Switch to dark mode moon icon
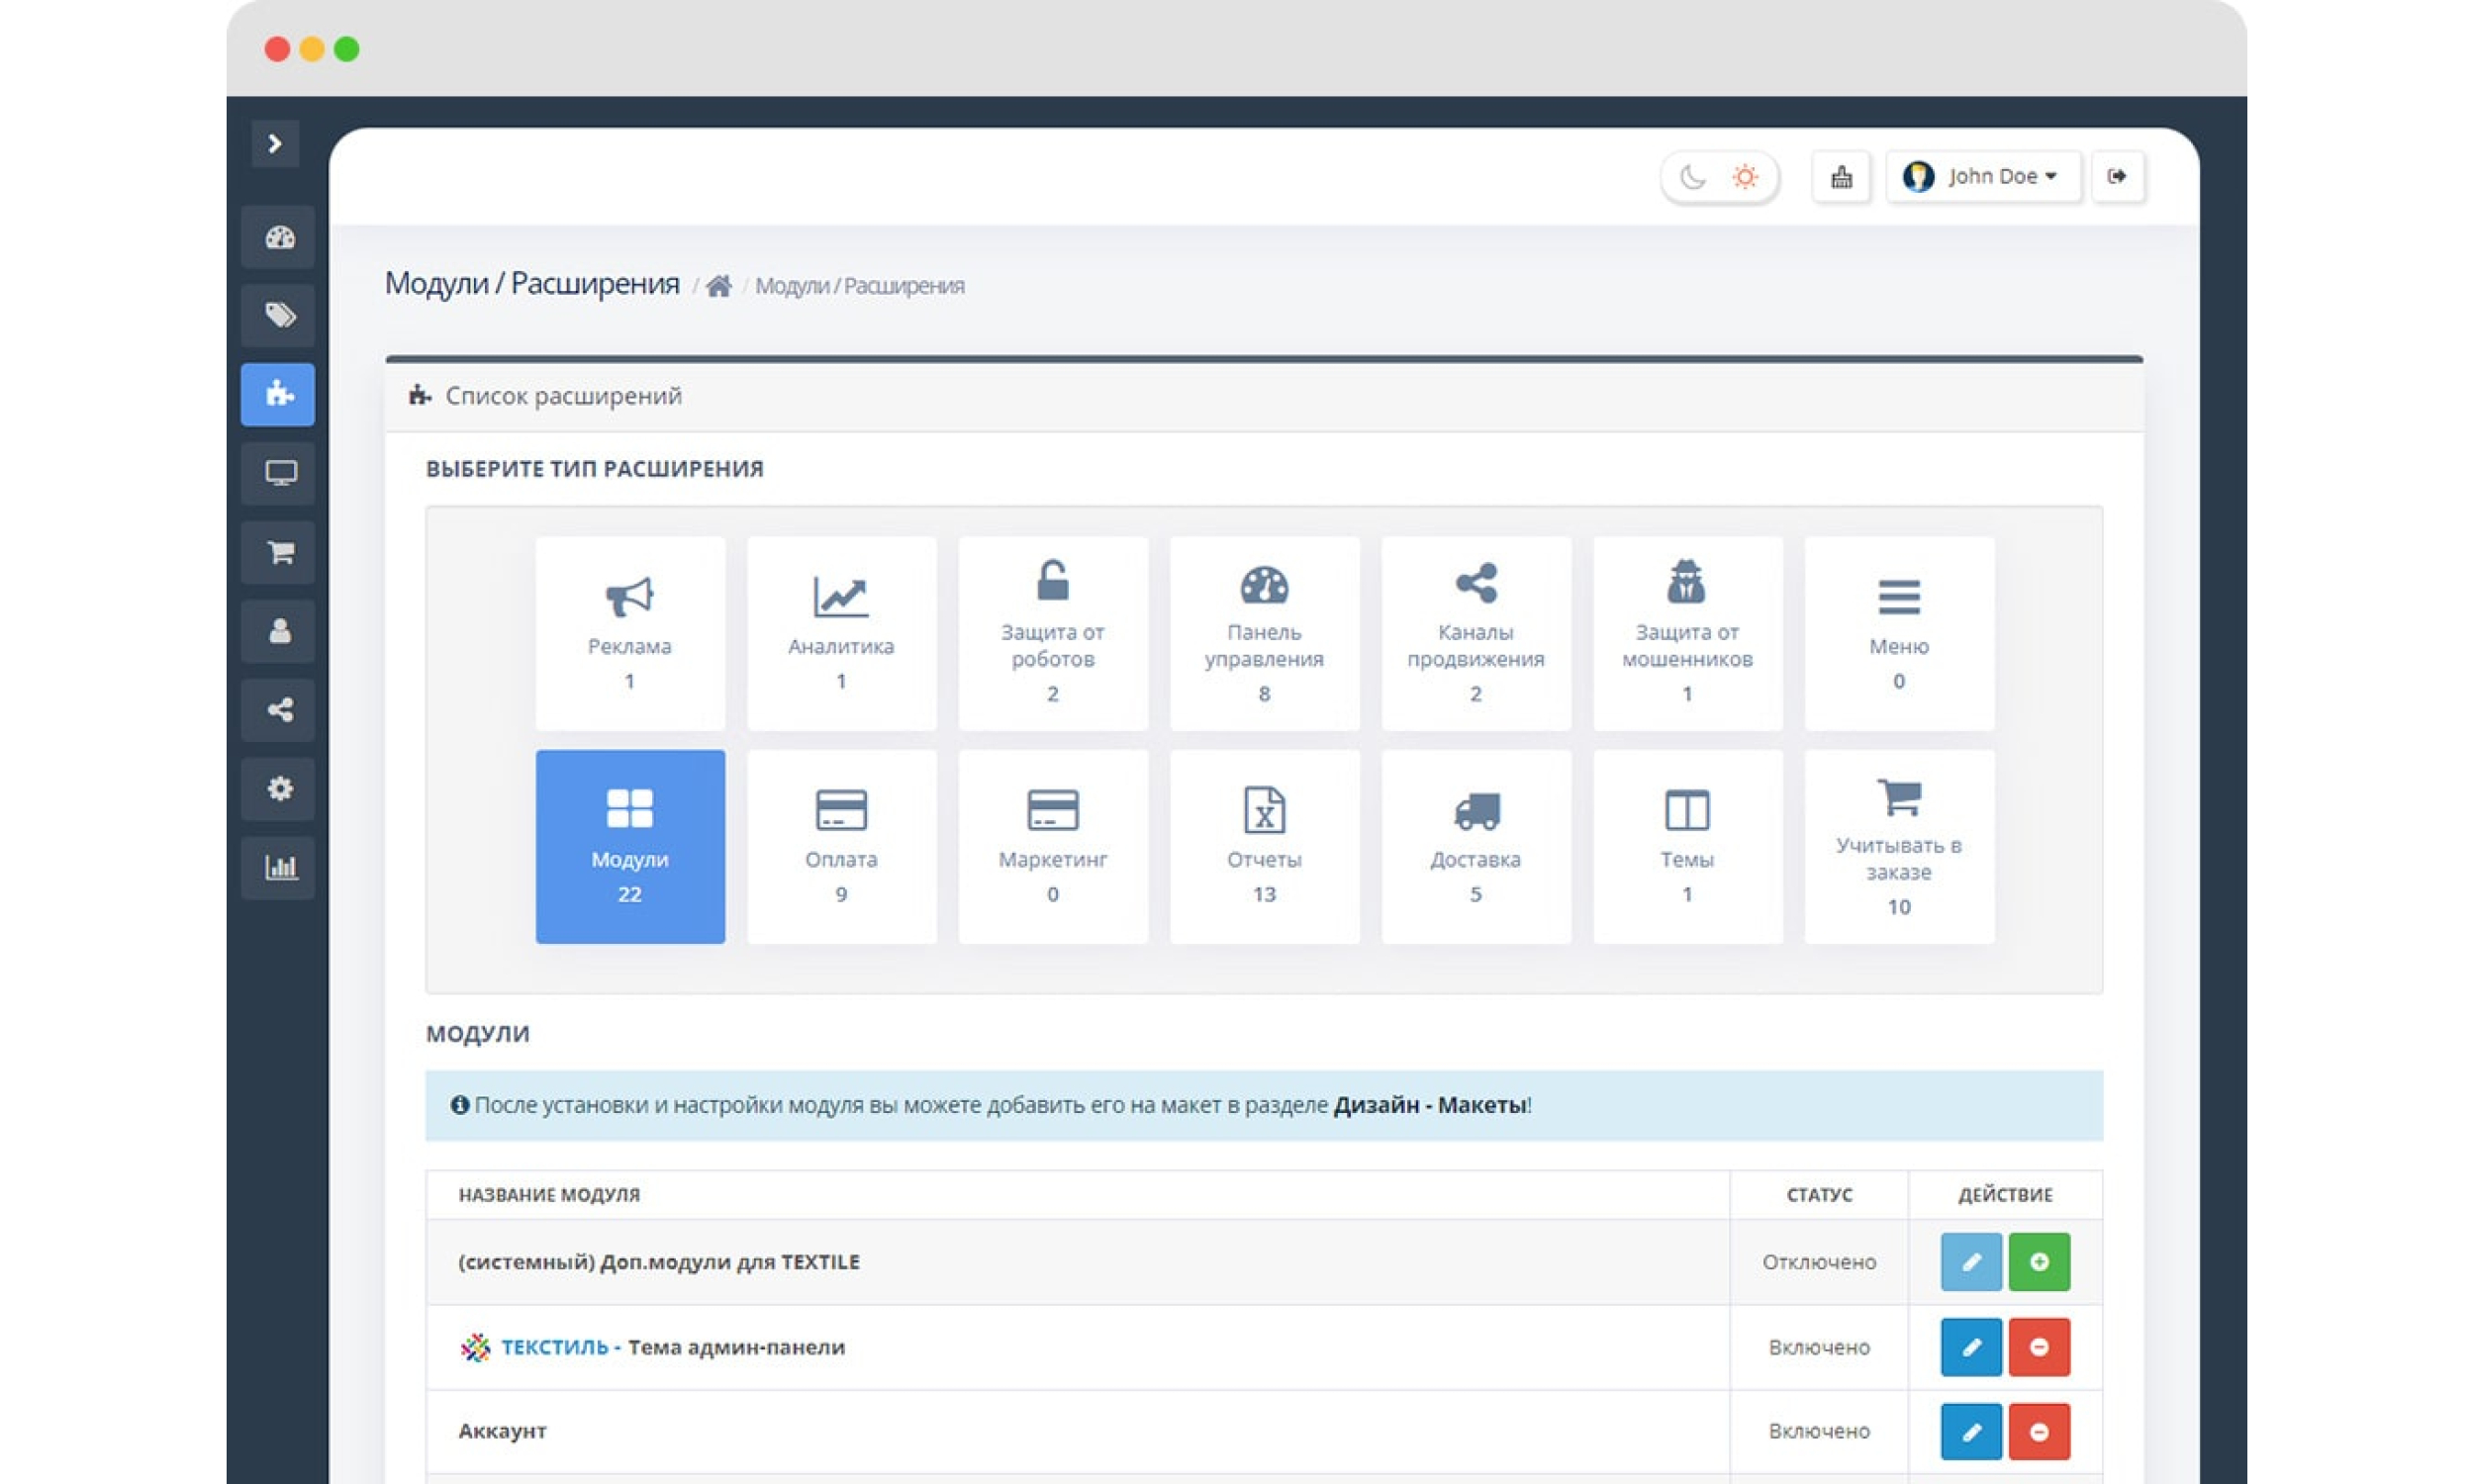The height and width of the screenshot is (1484, 2474). pos(1692,177)
